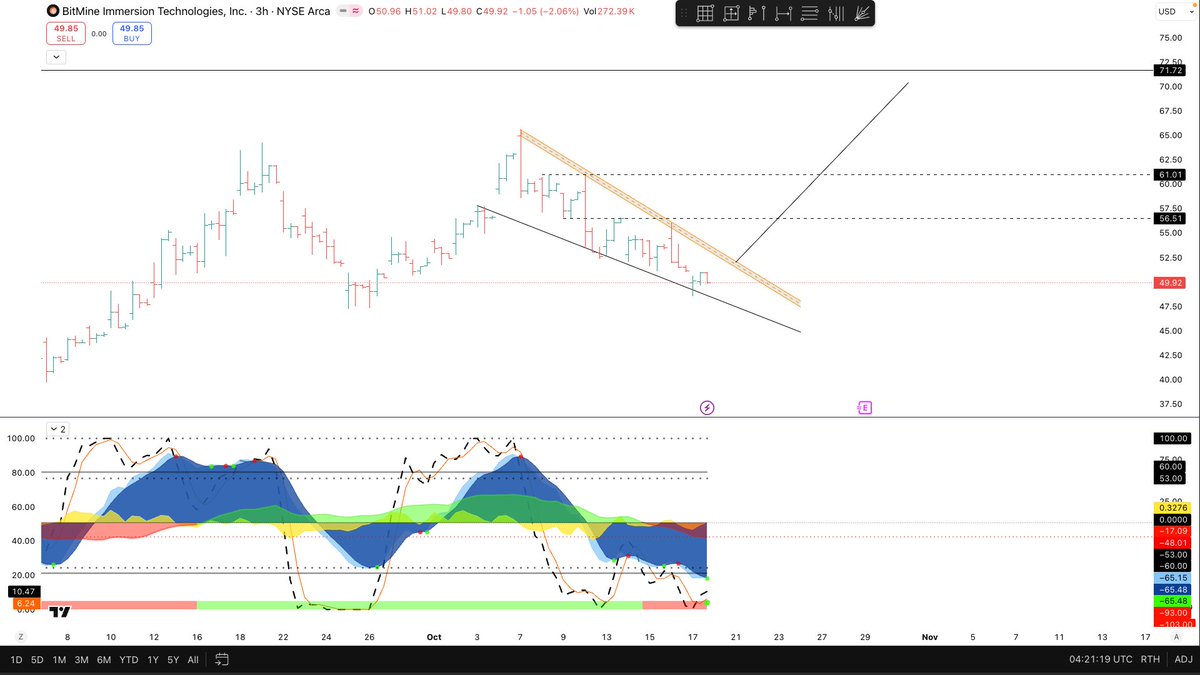Image resolution: width=1200 pixels, height=675 pixels.
Task: Click the BitMine symbol logo icon
Action: [x=52, y=11]
